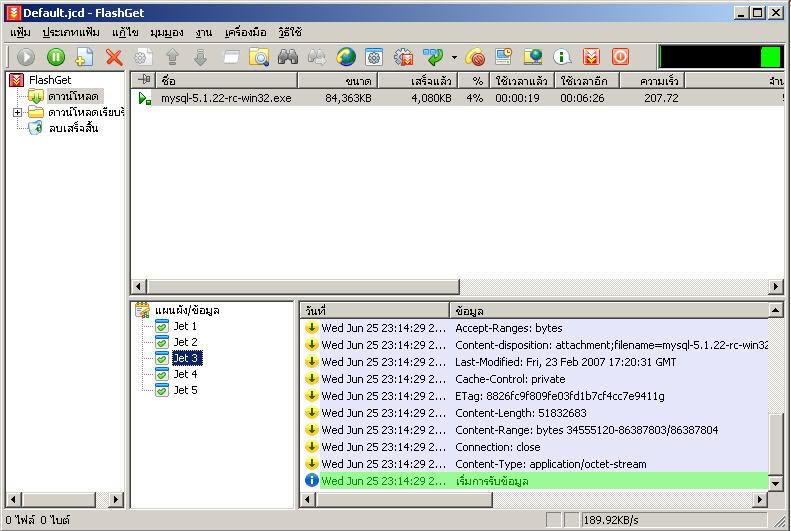Click the binoculars find icon

click(x=288, y=57)
